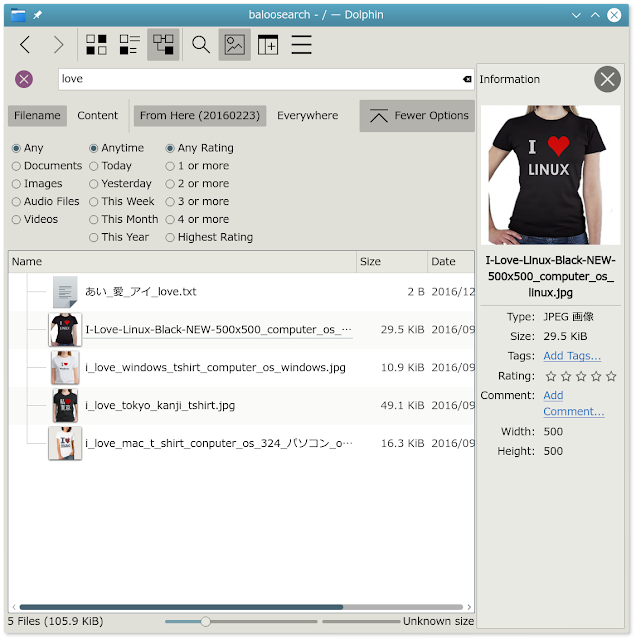Click 5 Files (105.9 KiB) status text
This screenshot has width=636, height=640.
click(x=56, y=621)
